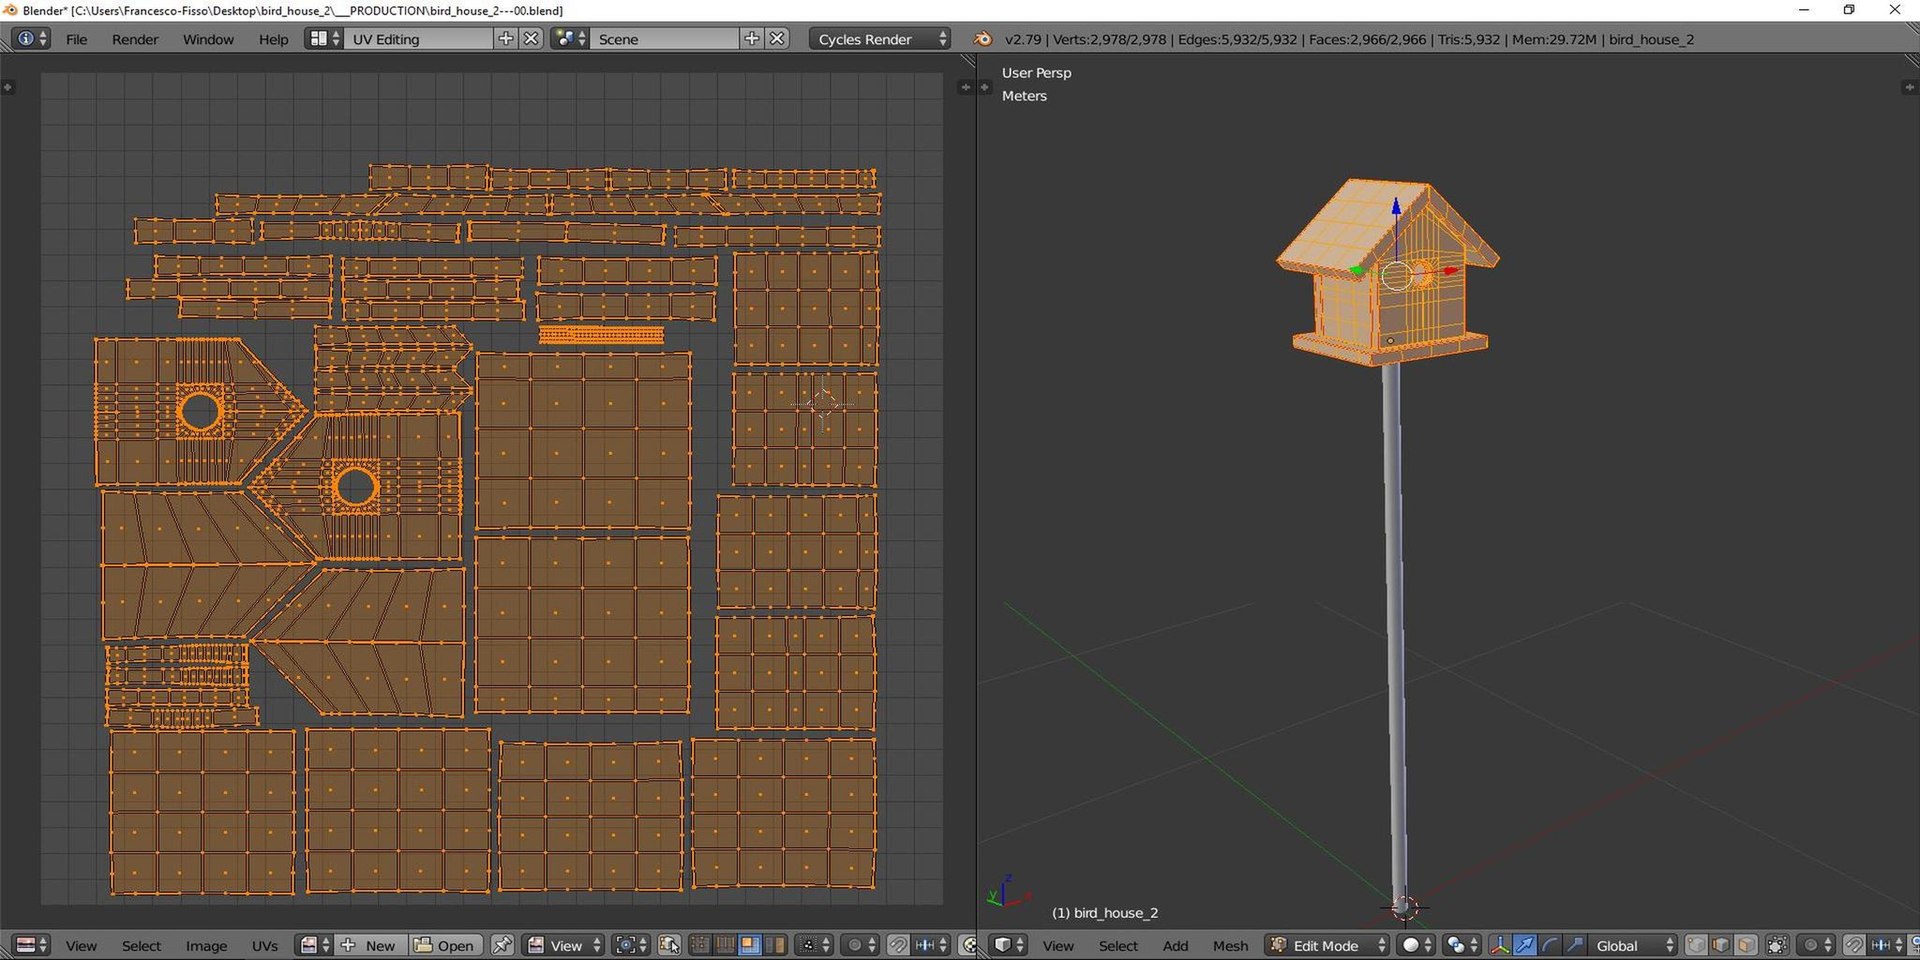1920x960 pixels.
Task: Toggle UV sync selection icon
Action: point(669,945)
